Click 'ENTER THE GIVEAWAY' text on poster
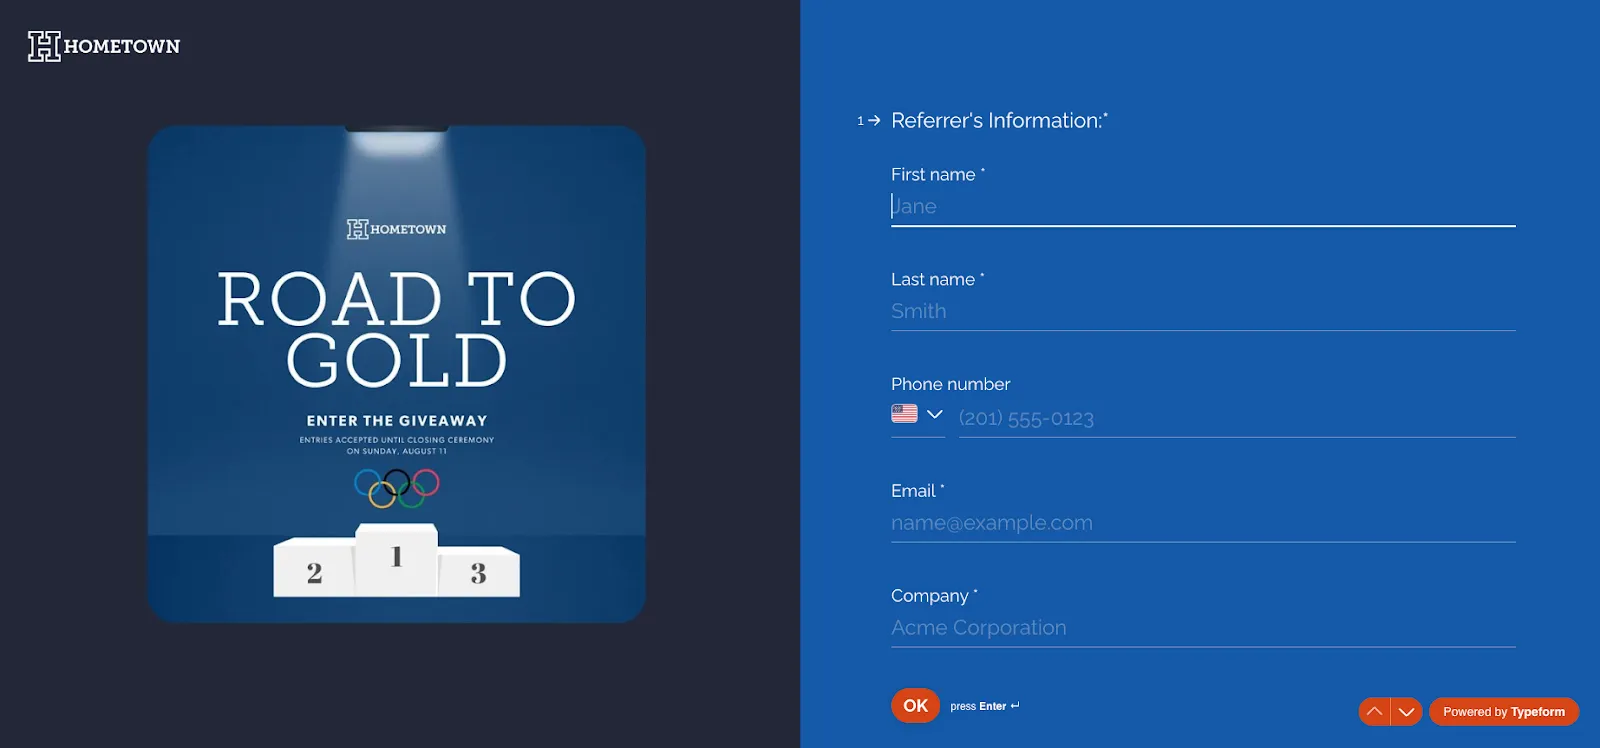 397,421
